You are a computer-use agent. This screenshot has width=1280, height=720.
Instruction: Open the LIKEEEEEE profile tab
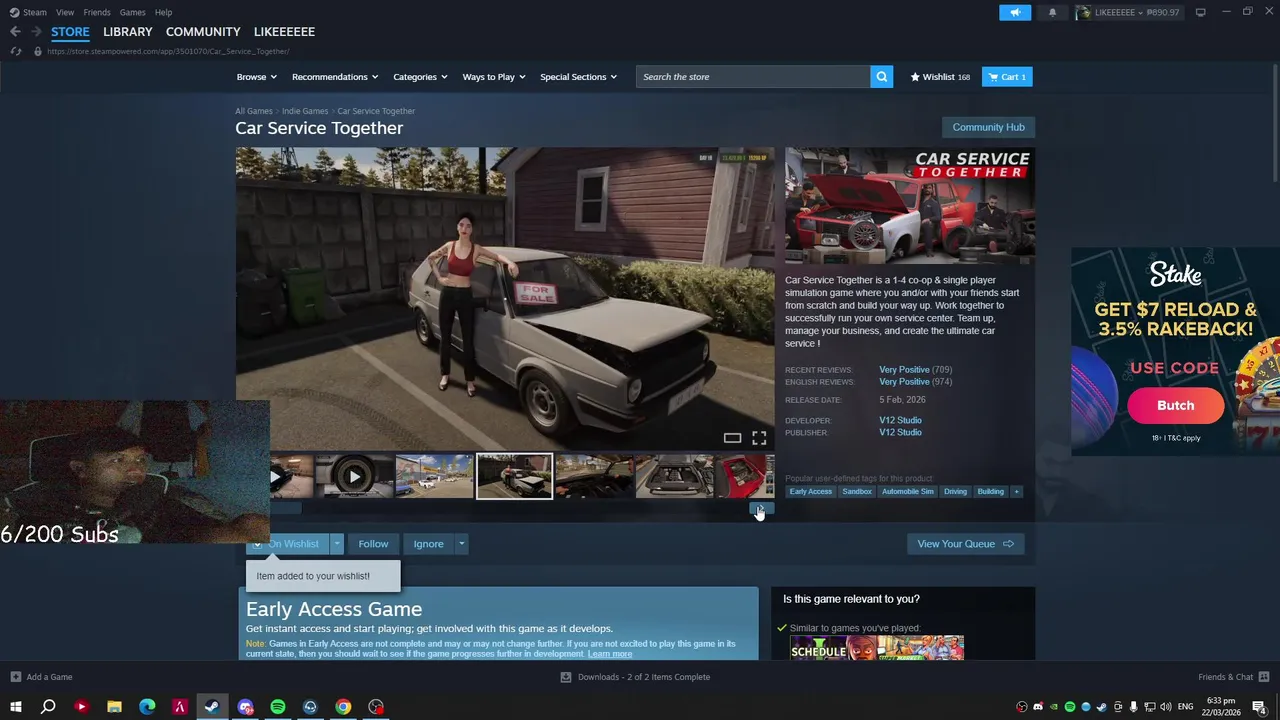284,32
